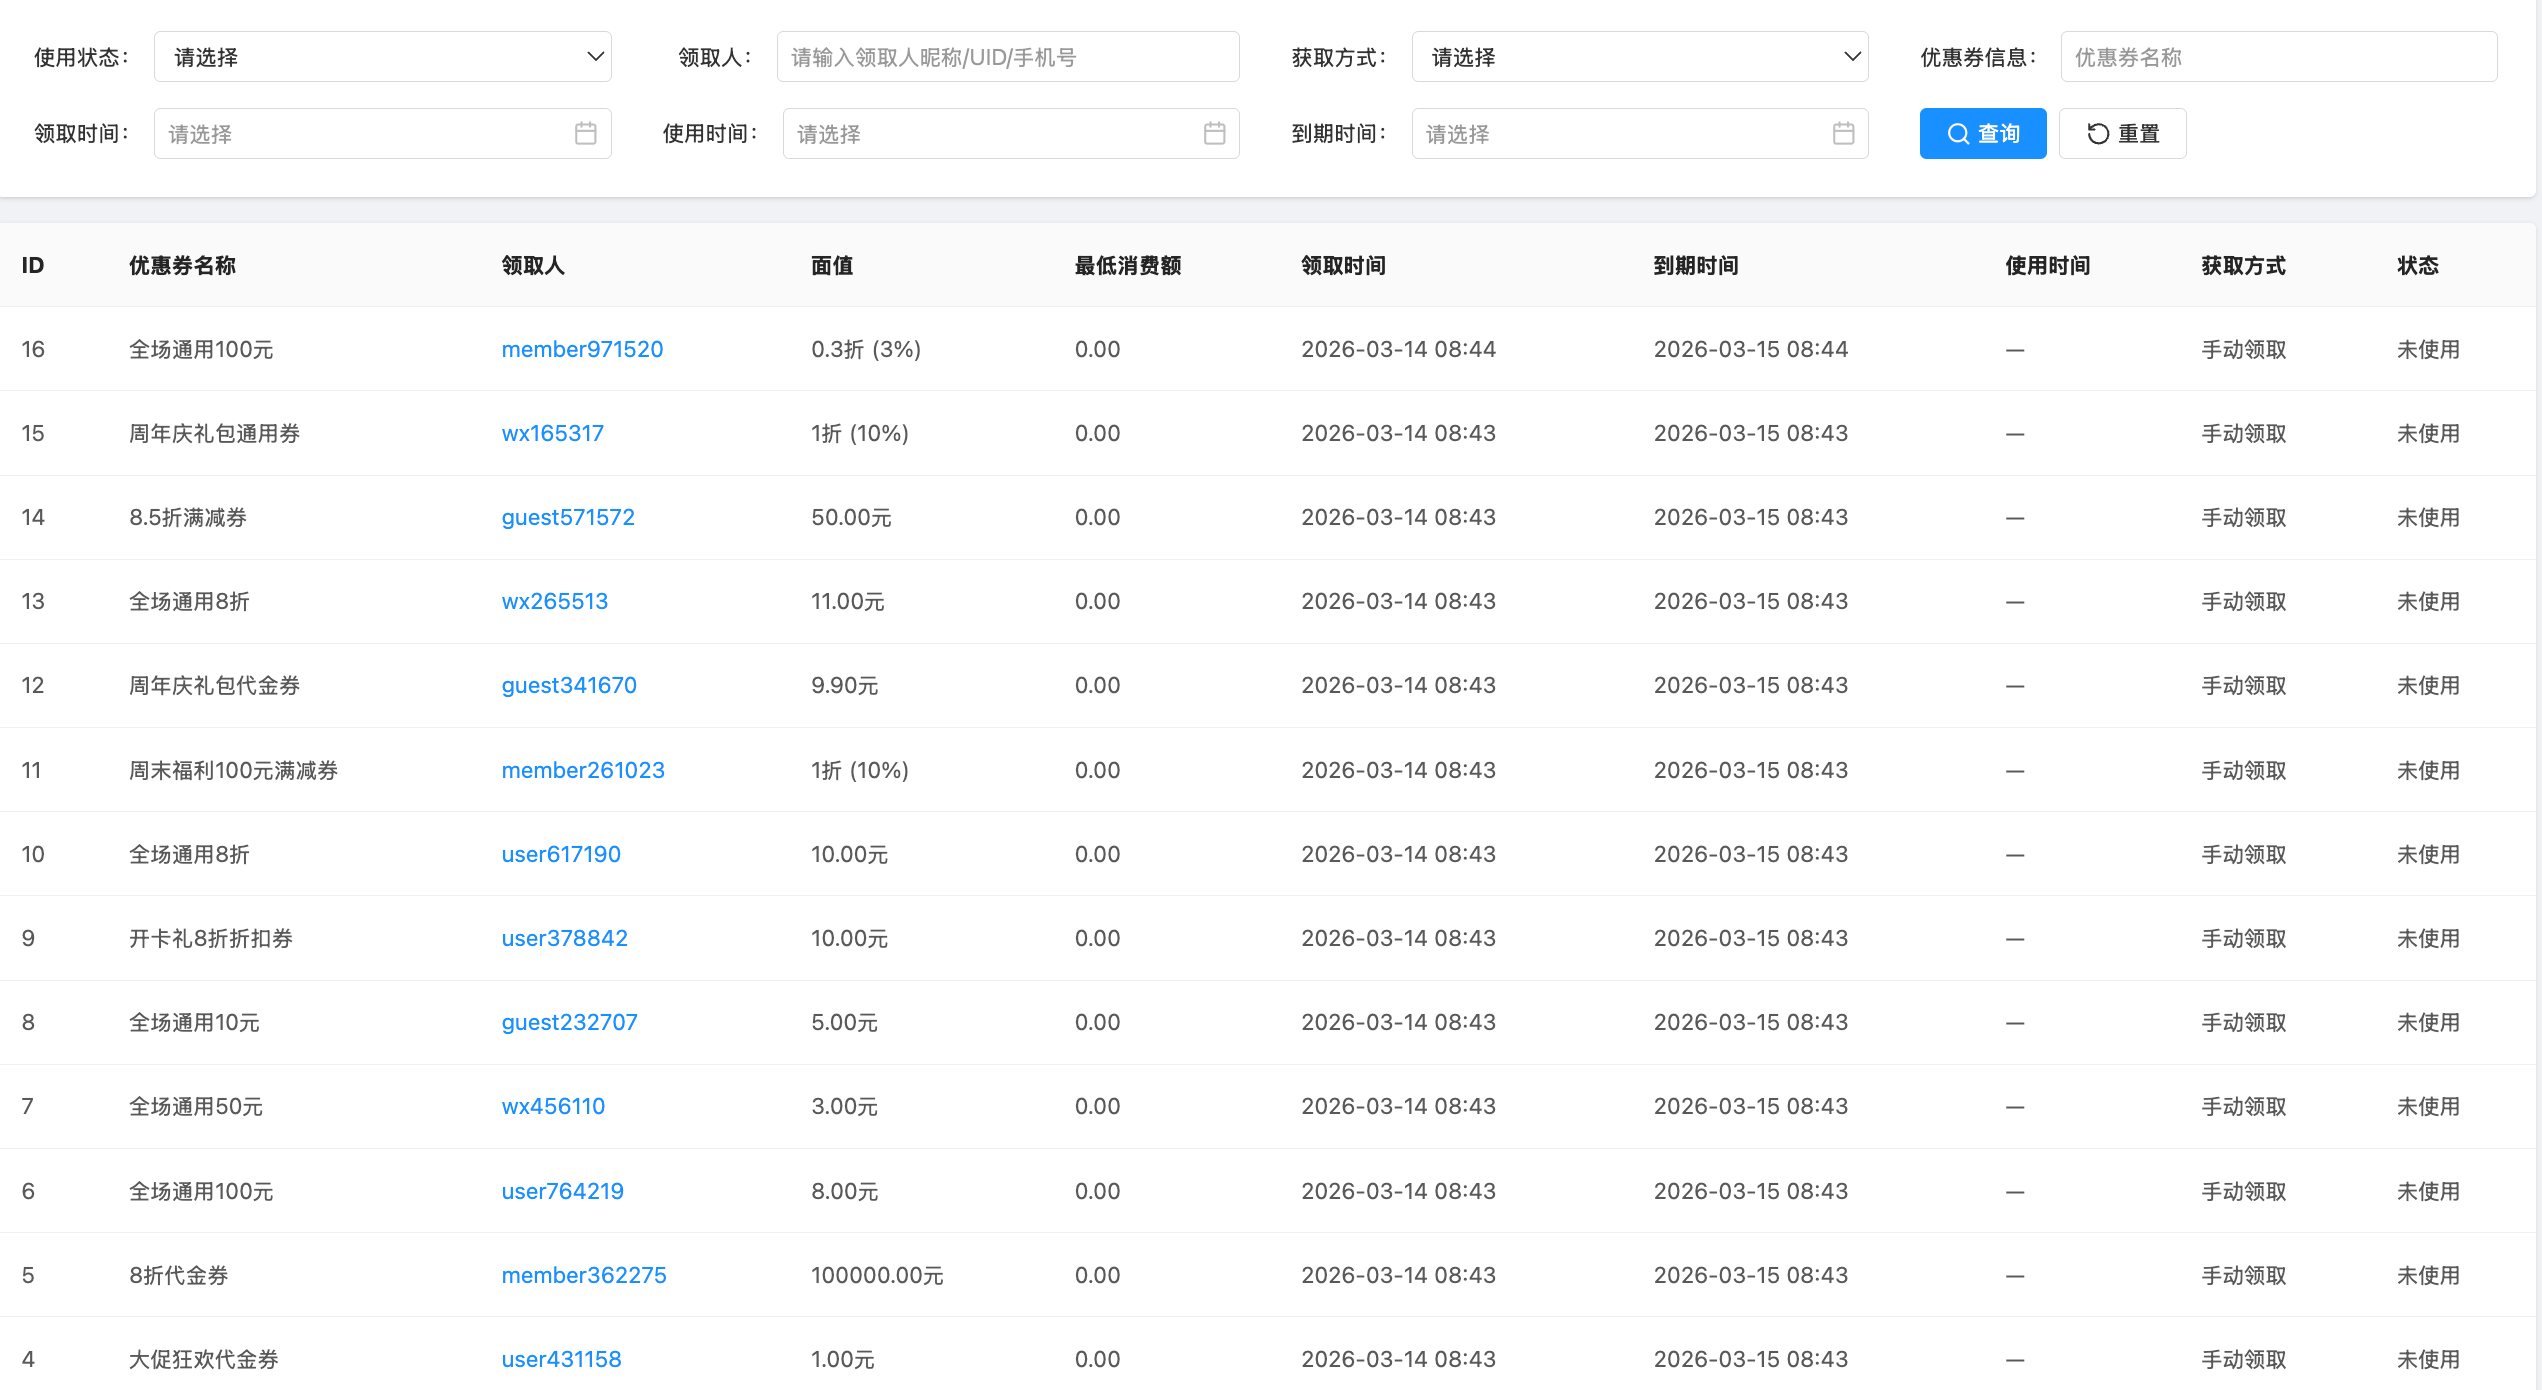Screen dimensions: 2542x1390
Task: Select coupon name 8.5折满减券
Action: pos(188,517)
